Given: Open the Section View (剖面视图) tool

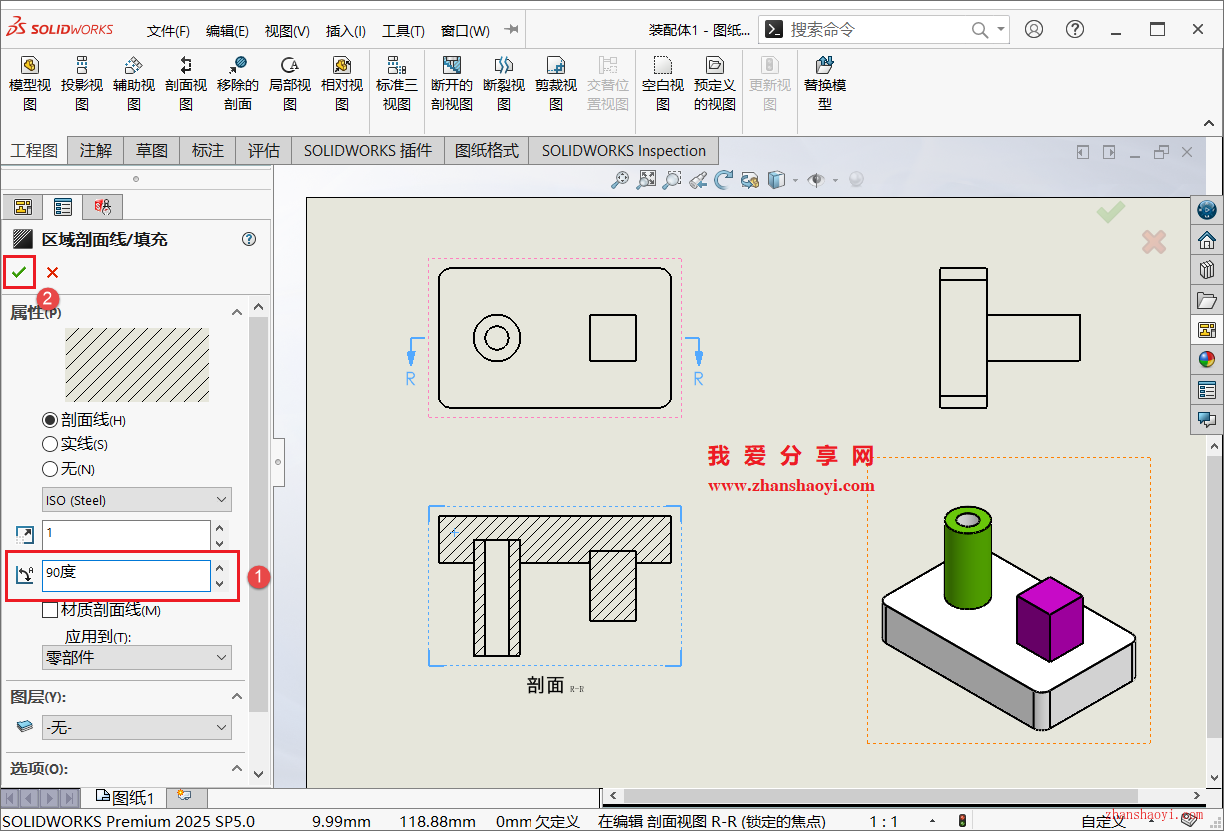Looking at the screenshot, I should [186, 83].
